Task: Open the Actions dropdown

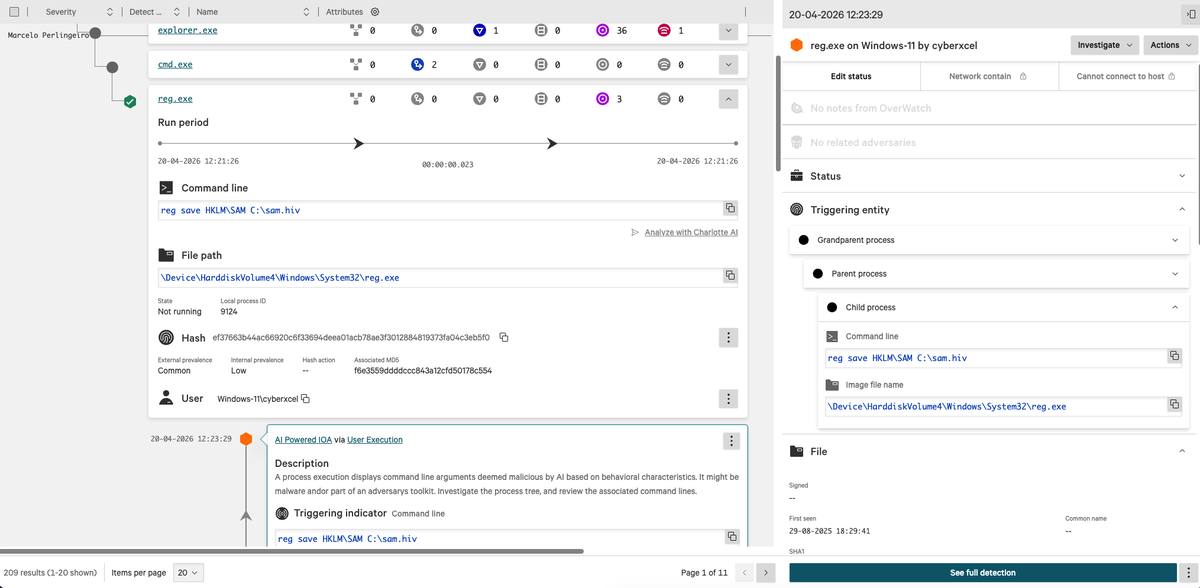Action: [x=1171, y=45]
